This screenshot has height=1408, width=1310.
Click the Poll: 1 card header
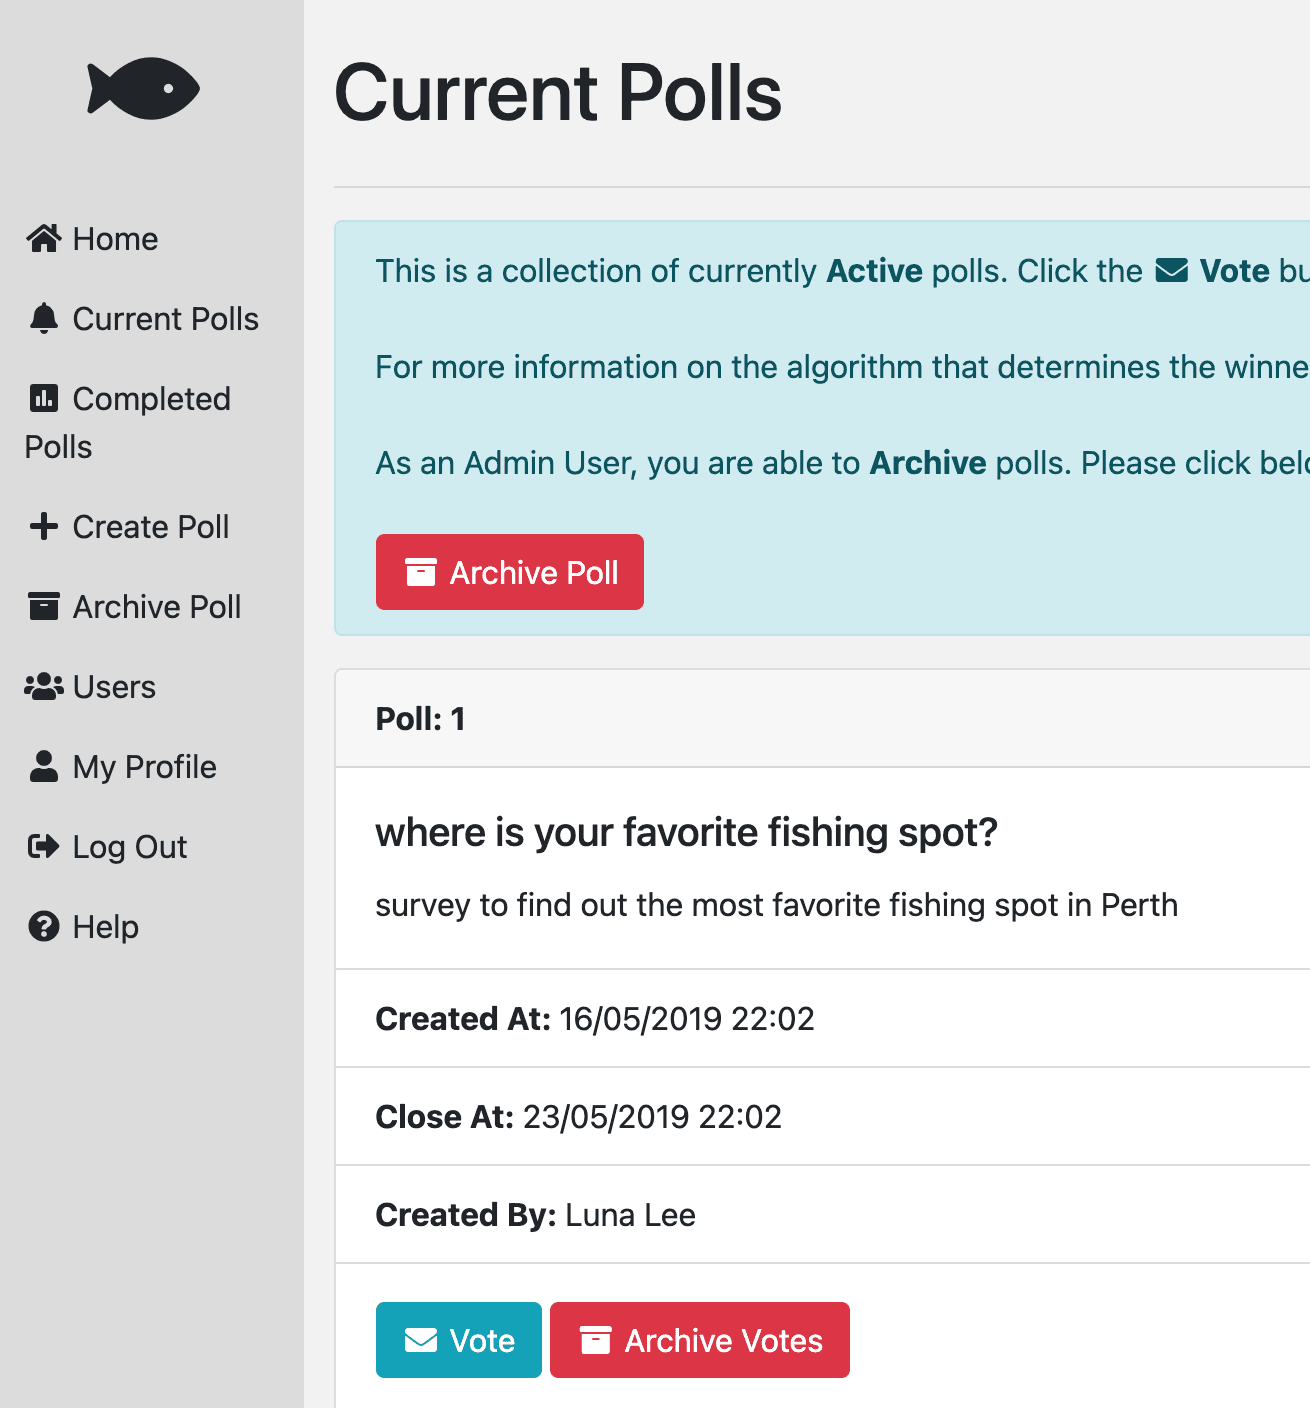coord(822,719)
